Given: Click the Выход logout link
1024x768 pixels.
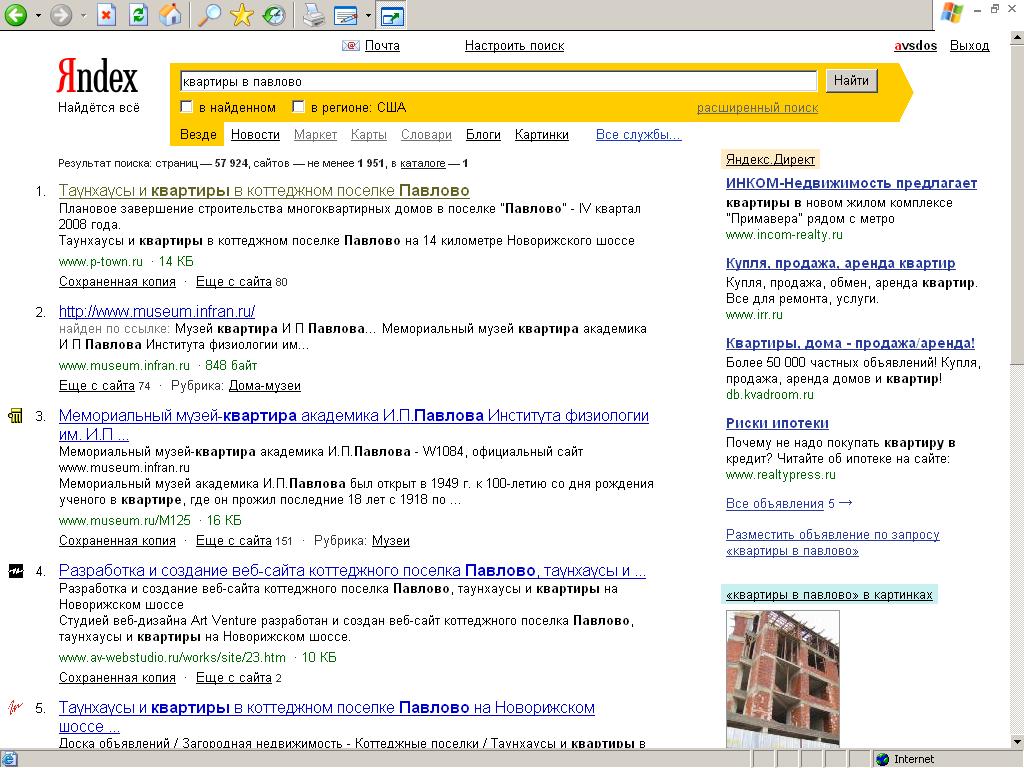Looking at the screenshot, I should coord(970,46).
